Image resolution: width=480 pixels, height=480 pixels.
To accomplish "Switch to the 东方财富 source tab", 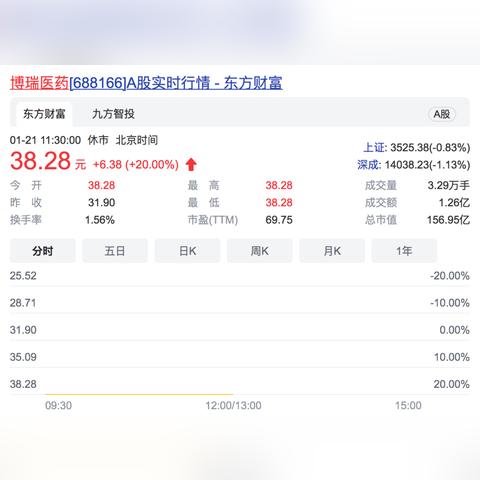I will 44,114.
